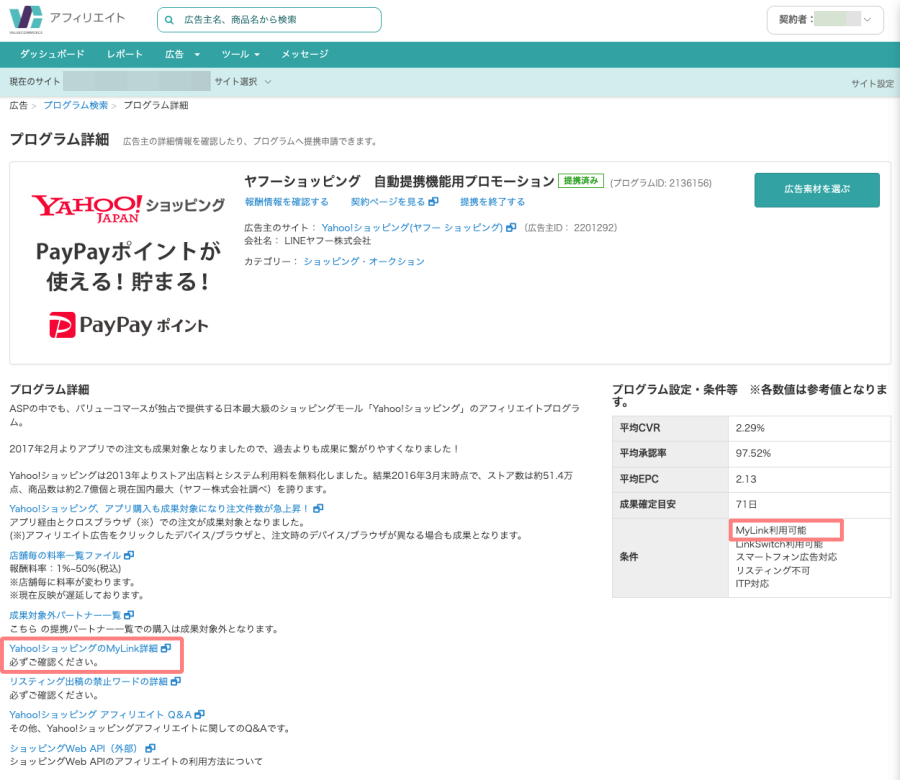Viewport: 900px width, 780px height.
Task: Open 報酬情報を確認する link
Action: pyautogui.click(x=286, y=201)
